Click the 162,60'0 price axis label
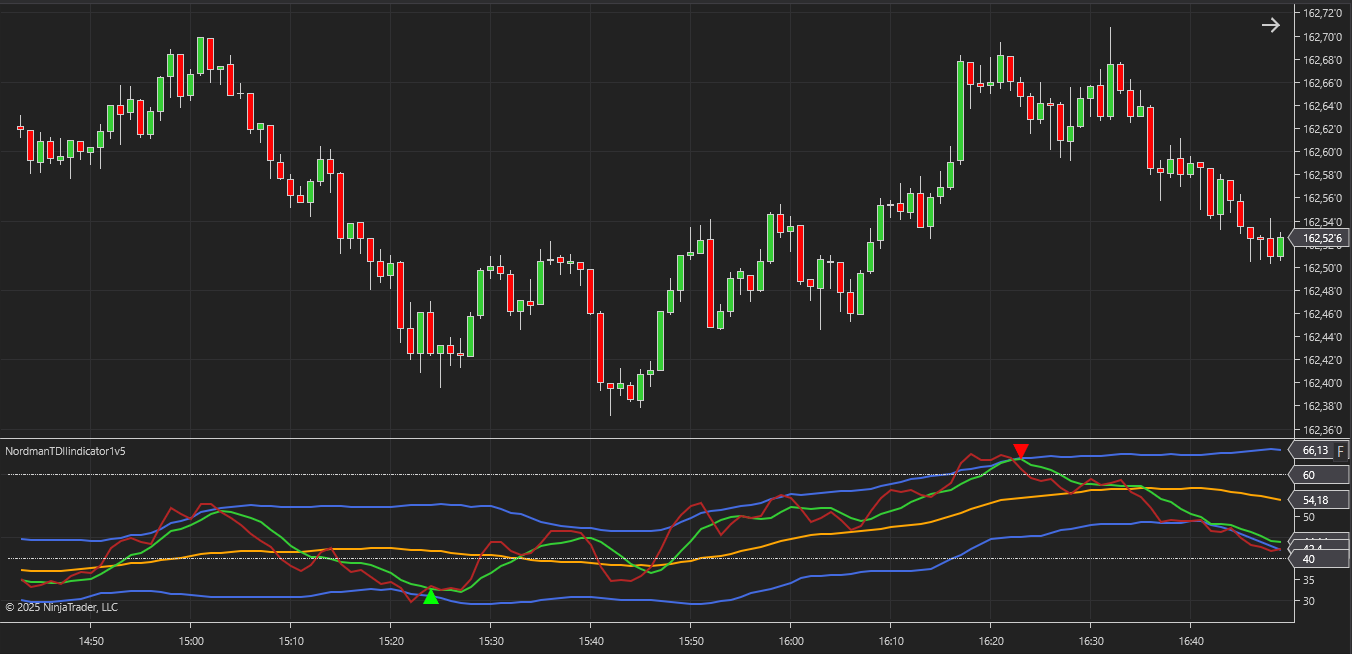The image size is (1352, 654). [1323, 152]
